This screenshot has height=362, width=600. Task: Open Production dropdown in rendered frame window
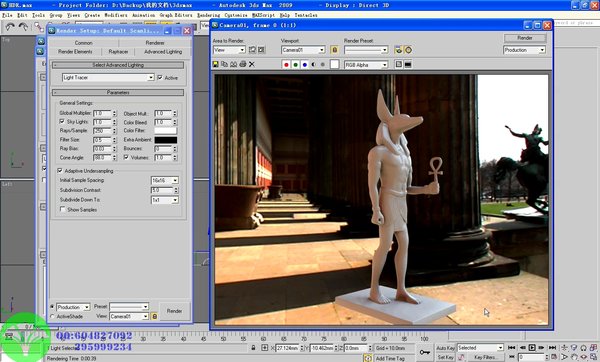524,50
